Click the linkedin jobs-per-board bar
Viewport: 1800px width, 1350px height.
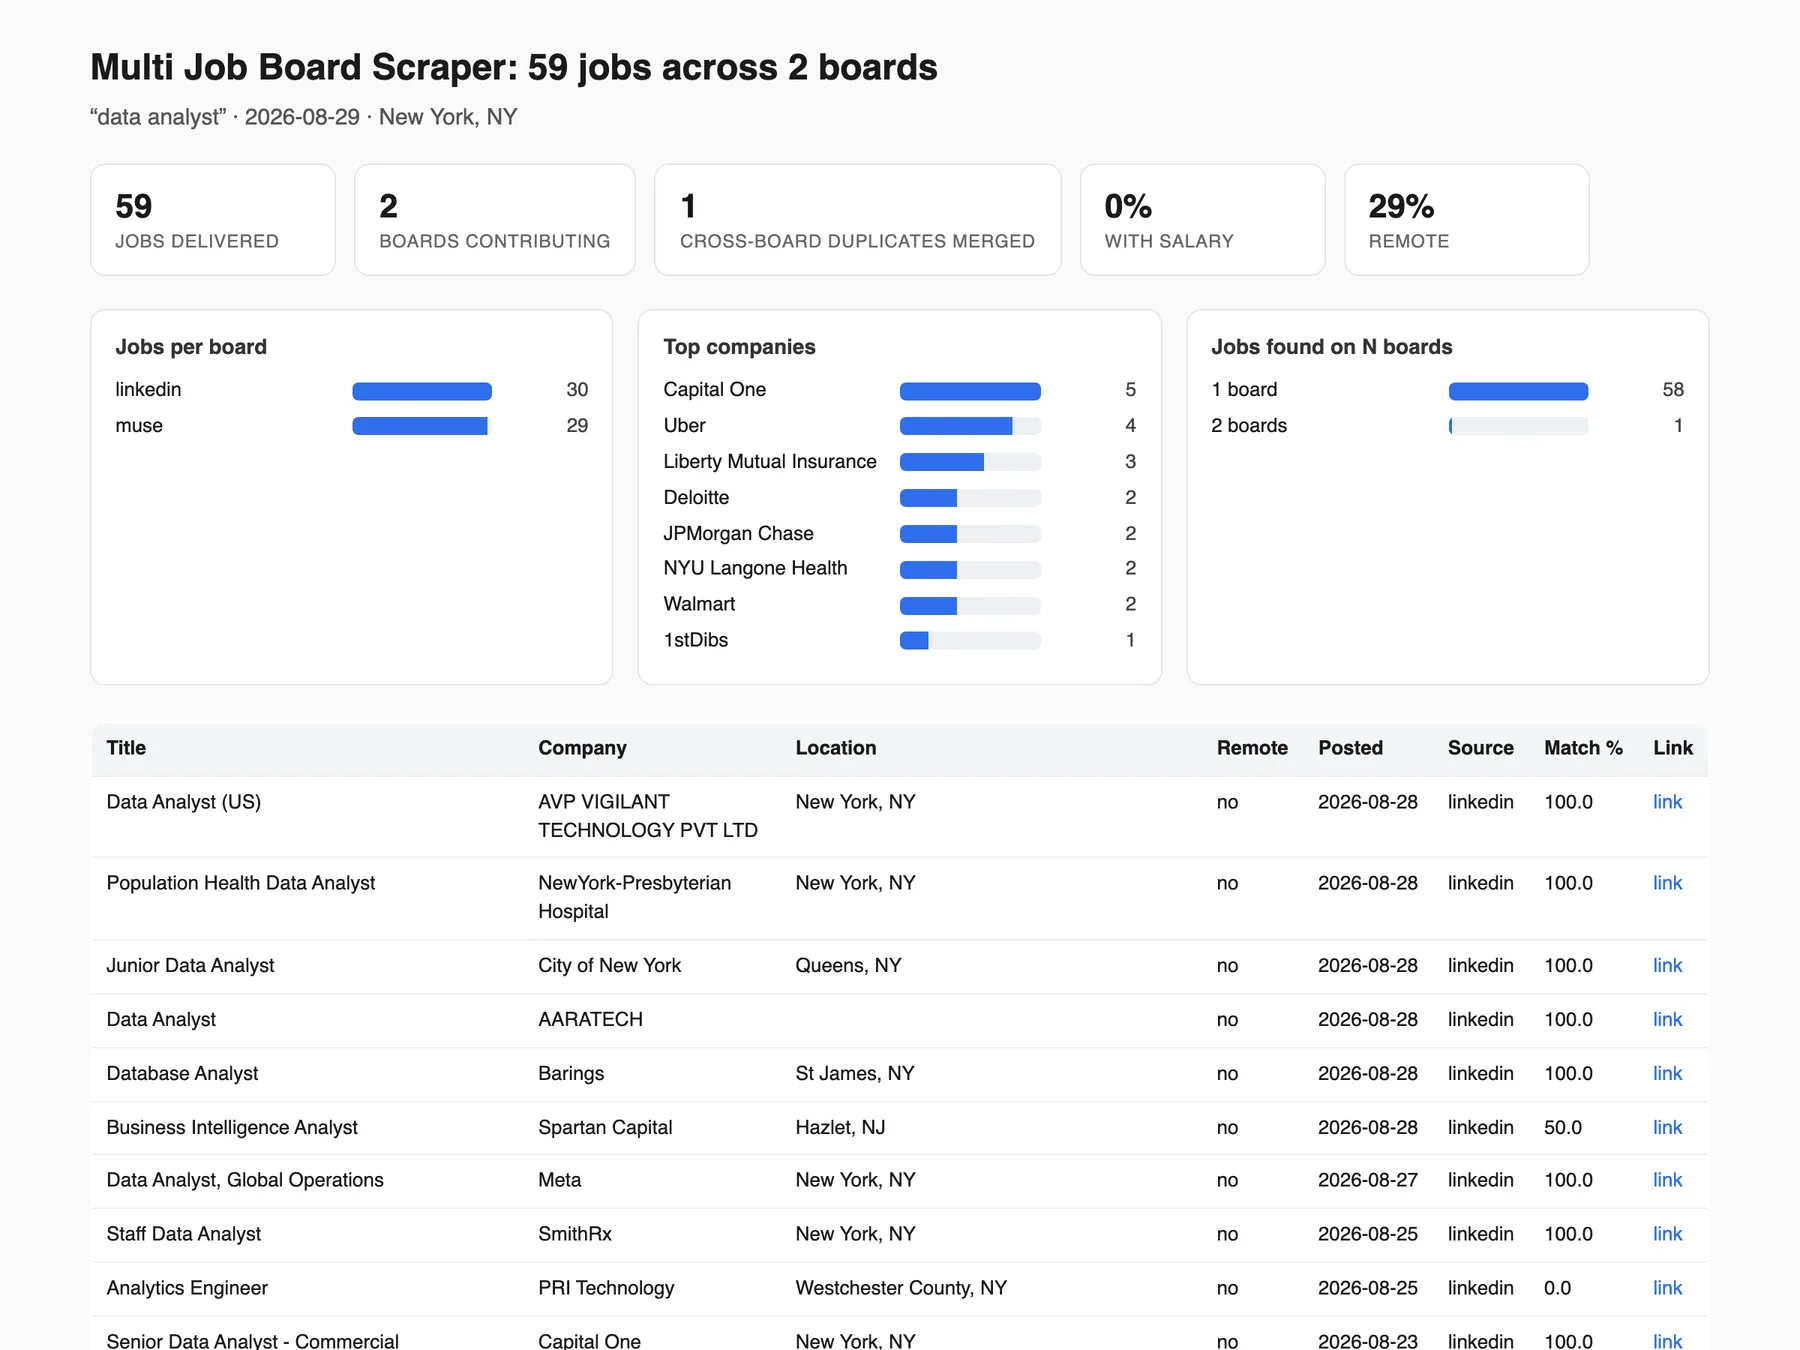(421, 391)
